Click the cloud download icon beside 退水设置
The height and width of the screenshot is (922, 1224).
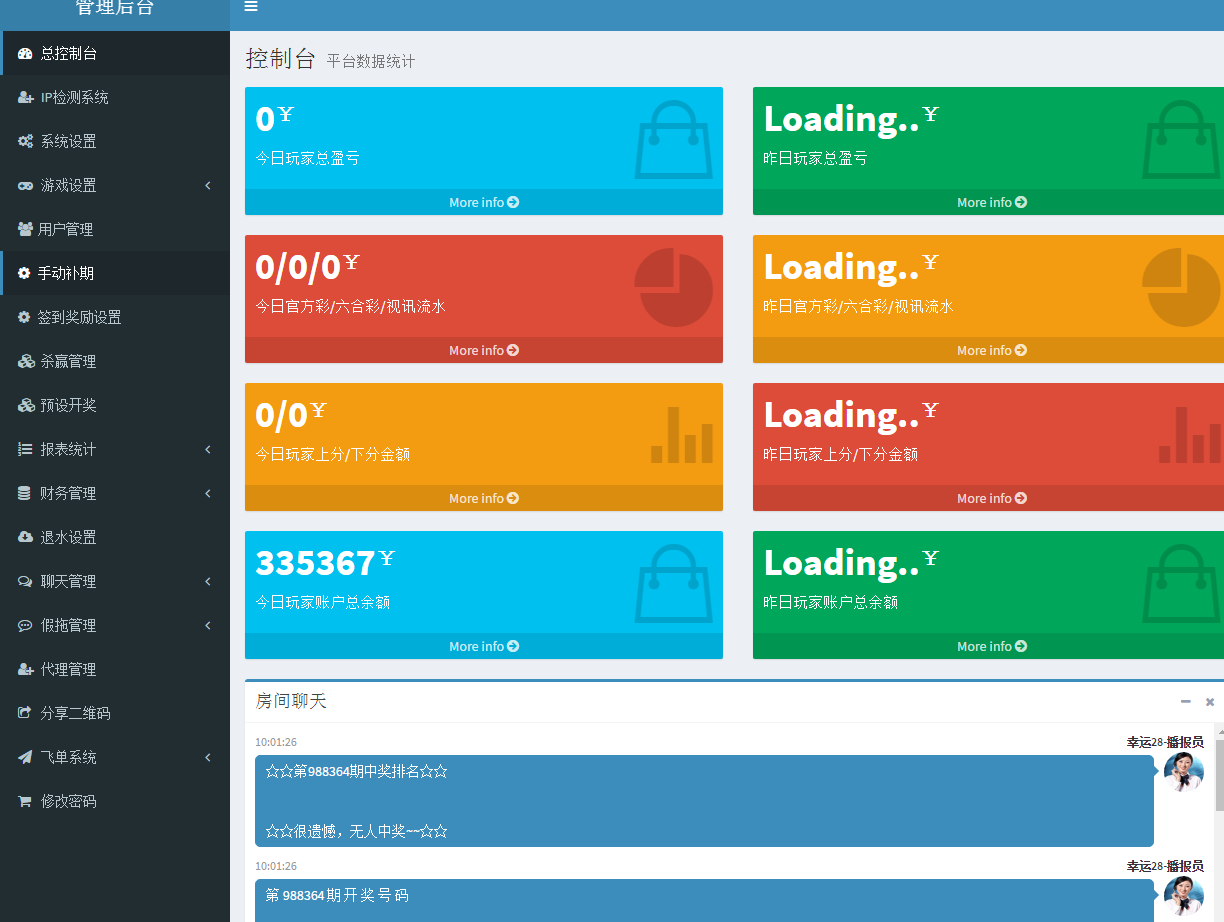click(x=25, y=538)
